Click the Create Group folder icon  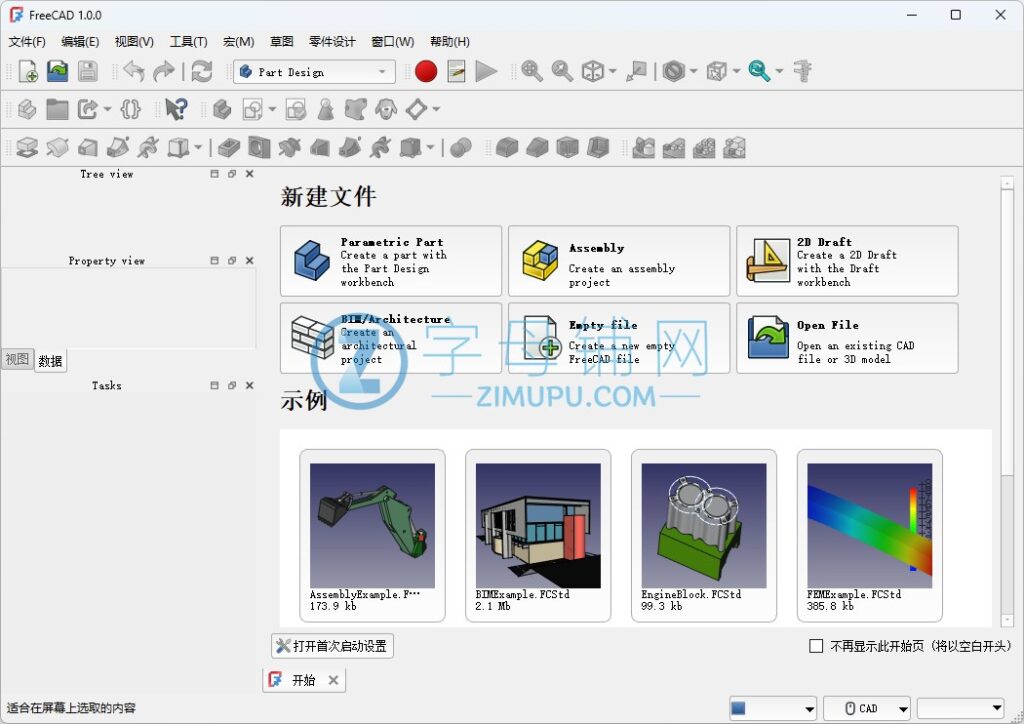57,109
